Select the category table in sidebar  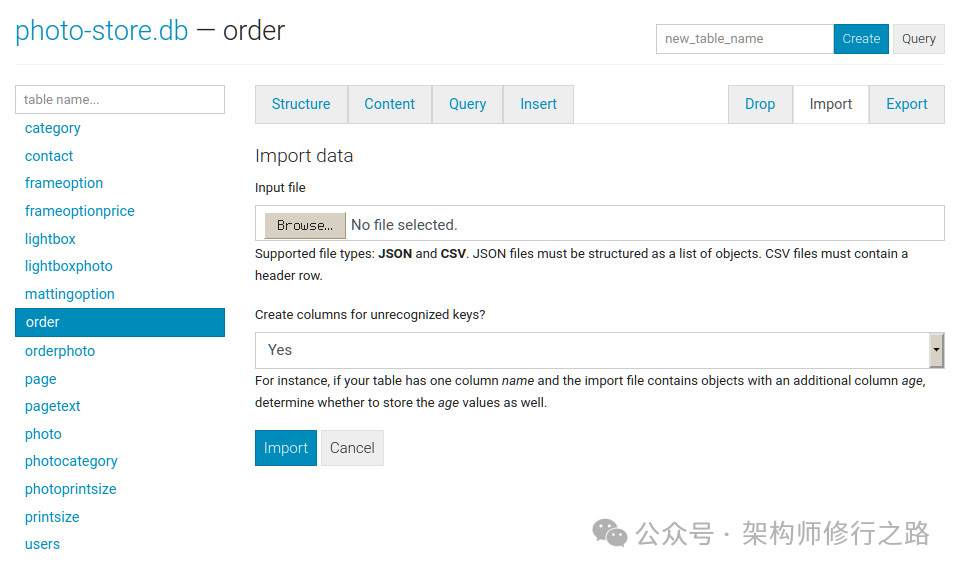[53, 128]
